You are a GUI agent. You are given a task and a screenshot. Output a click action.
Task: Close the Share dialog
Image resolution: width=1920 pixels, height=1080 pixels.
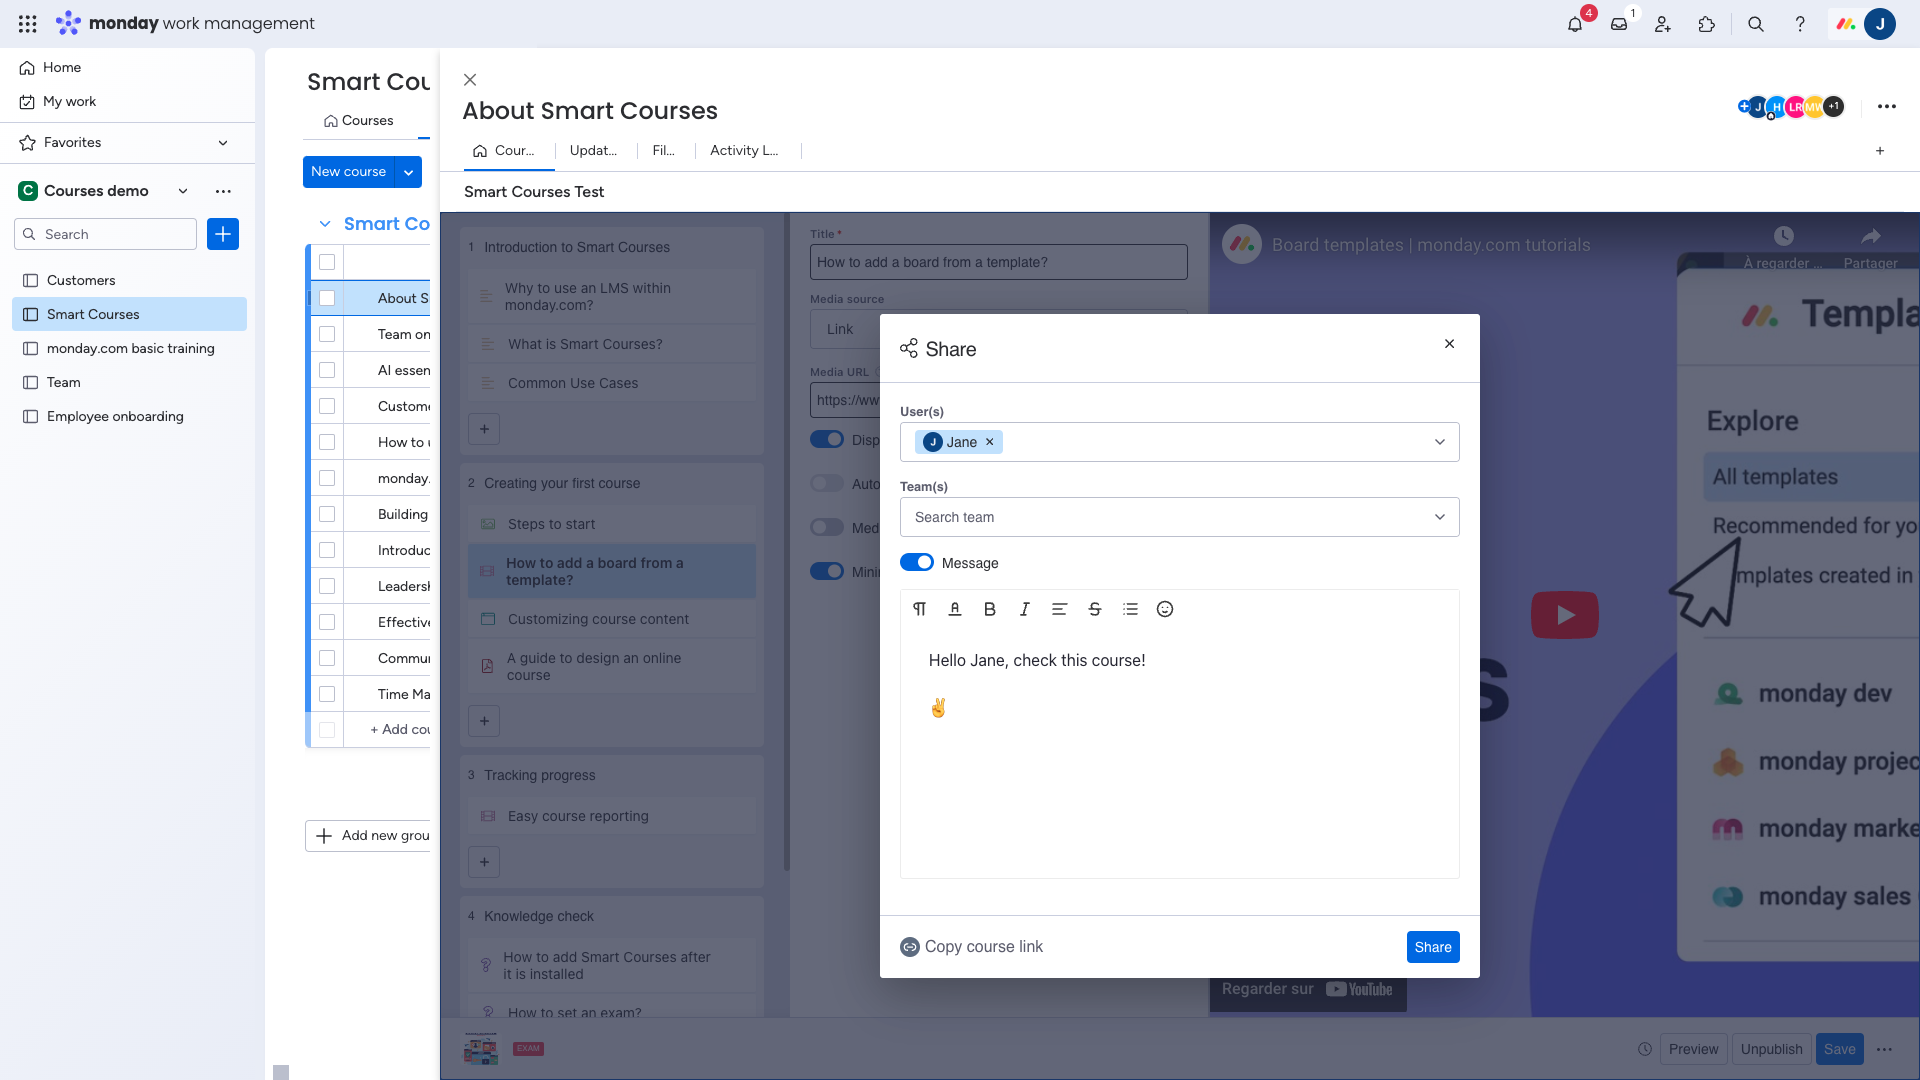[1449, 344]
